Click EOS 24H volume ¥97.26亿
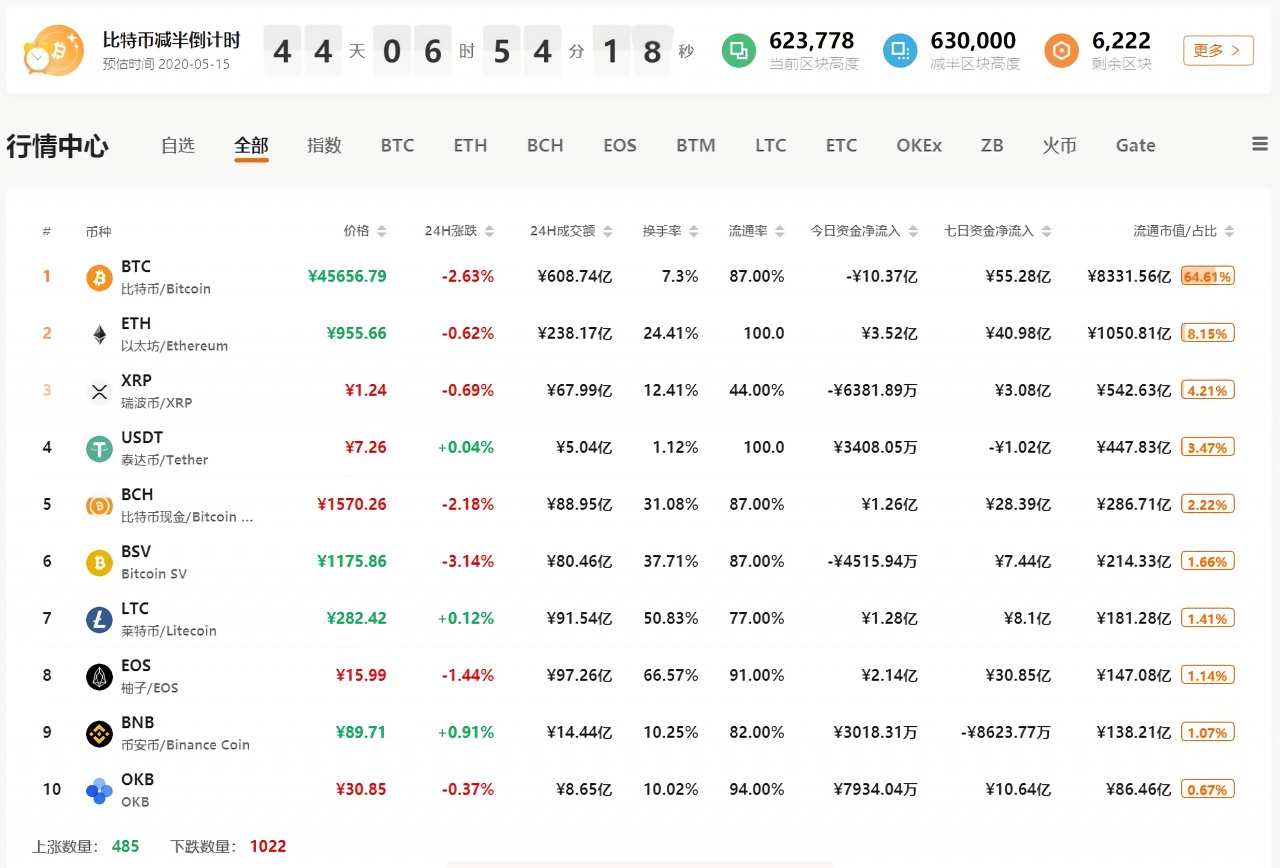The width and height of the screenshot is (1280, 868). (x=579, y=675)
